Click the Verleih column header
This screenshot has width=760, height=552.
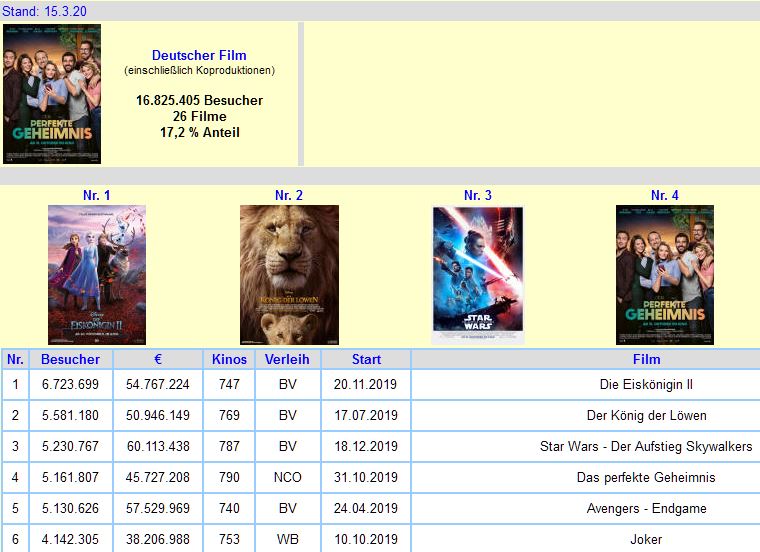point(287,359)
